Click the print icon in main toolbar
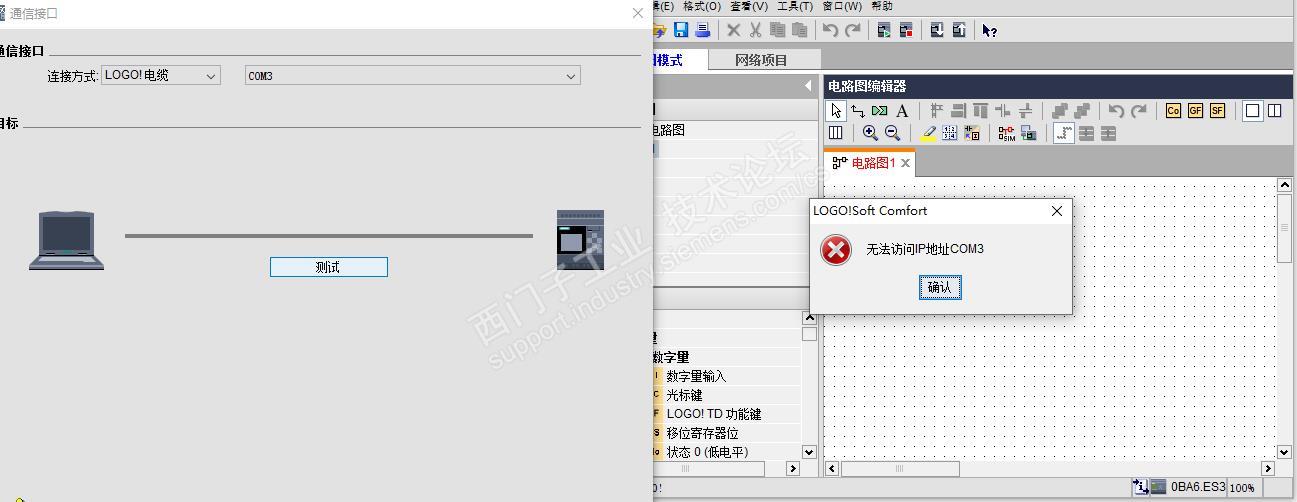Screen dimensions: 1297x502 tap(702, 30)
